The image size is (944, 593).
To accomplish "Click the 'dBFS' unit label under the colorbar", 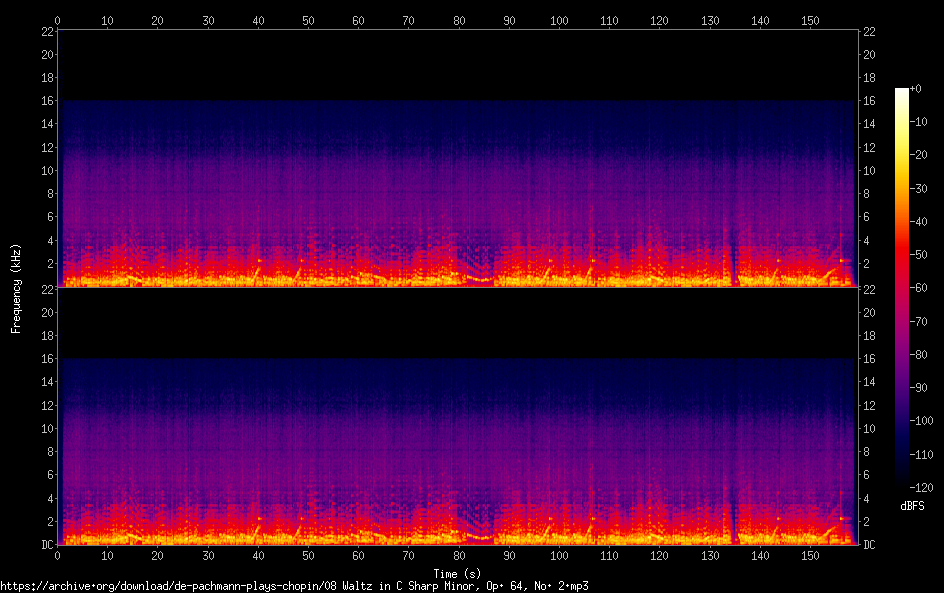I will 912,506.
